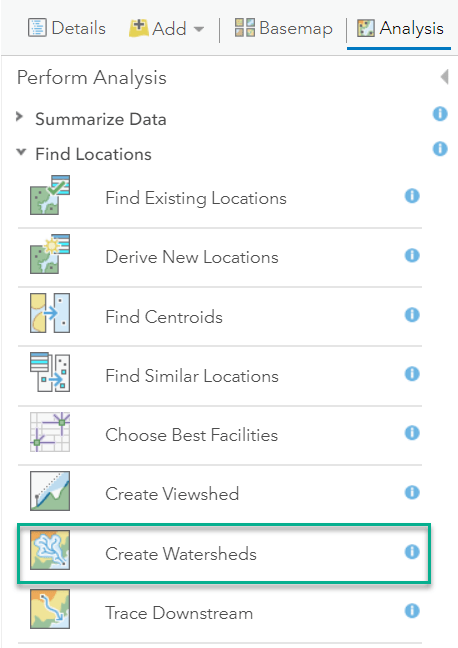This screenshot has height=648, width=458.
Task: Open info for Summarize Data category
Action: pos(440,113)
